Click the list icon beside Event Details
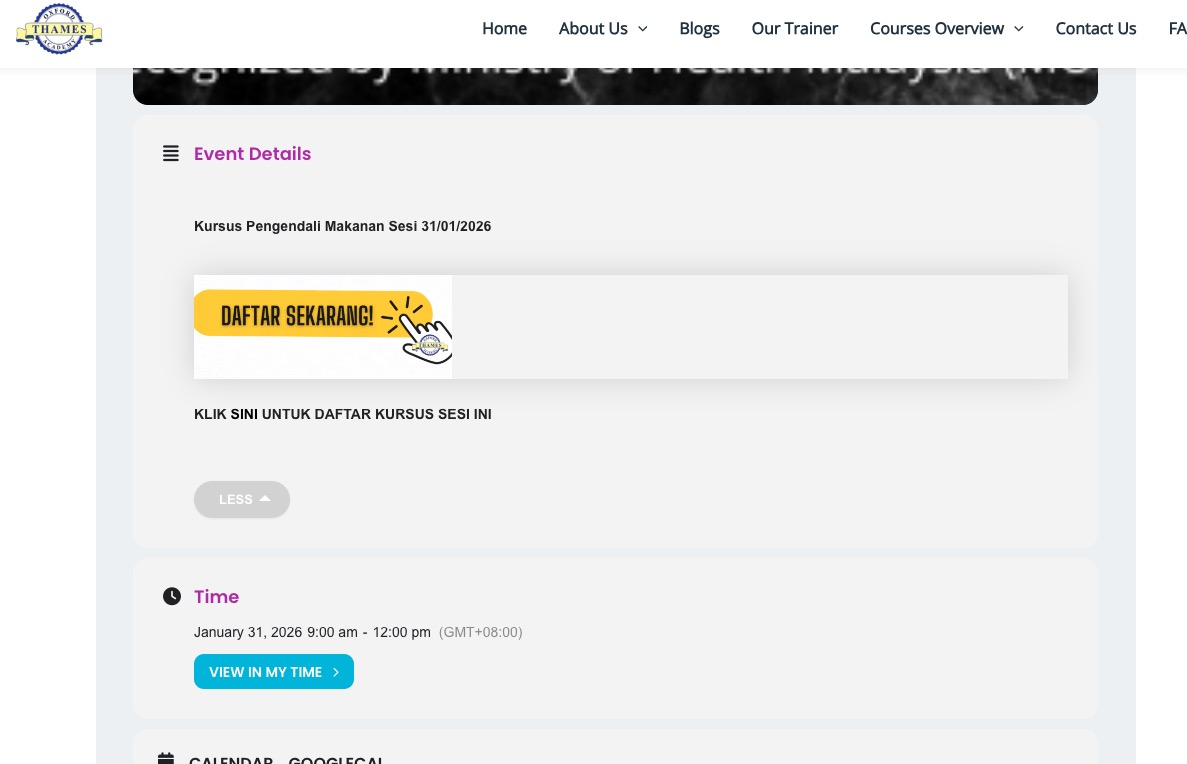 click(171, 154)
